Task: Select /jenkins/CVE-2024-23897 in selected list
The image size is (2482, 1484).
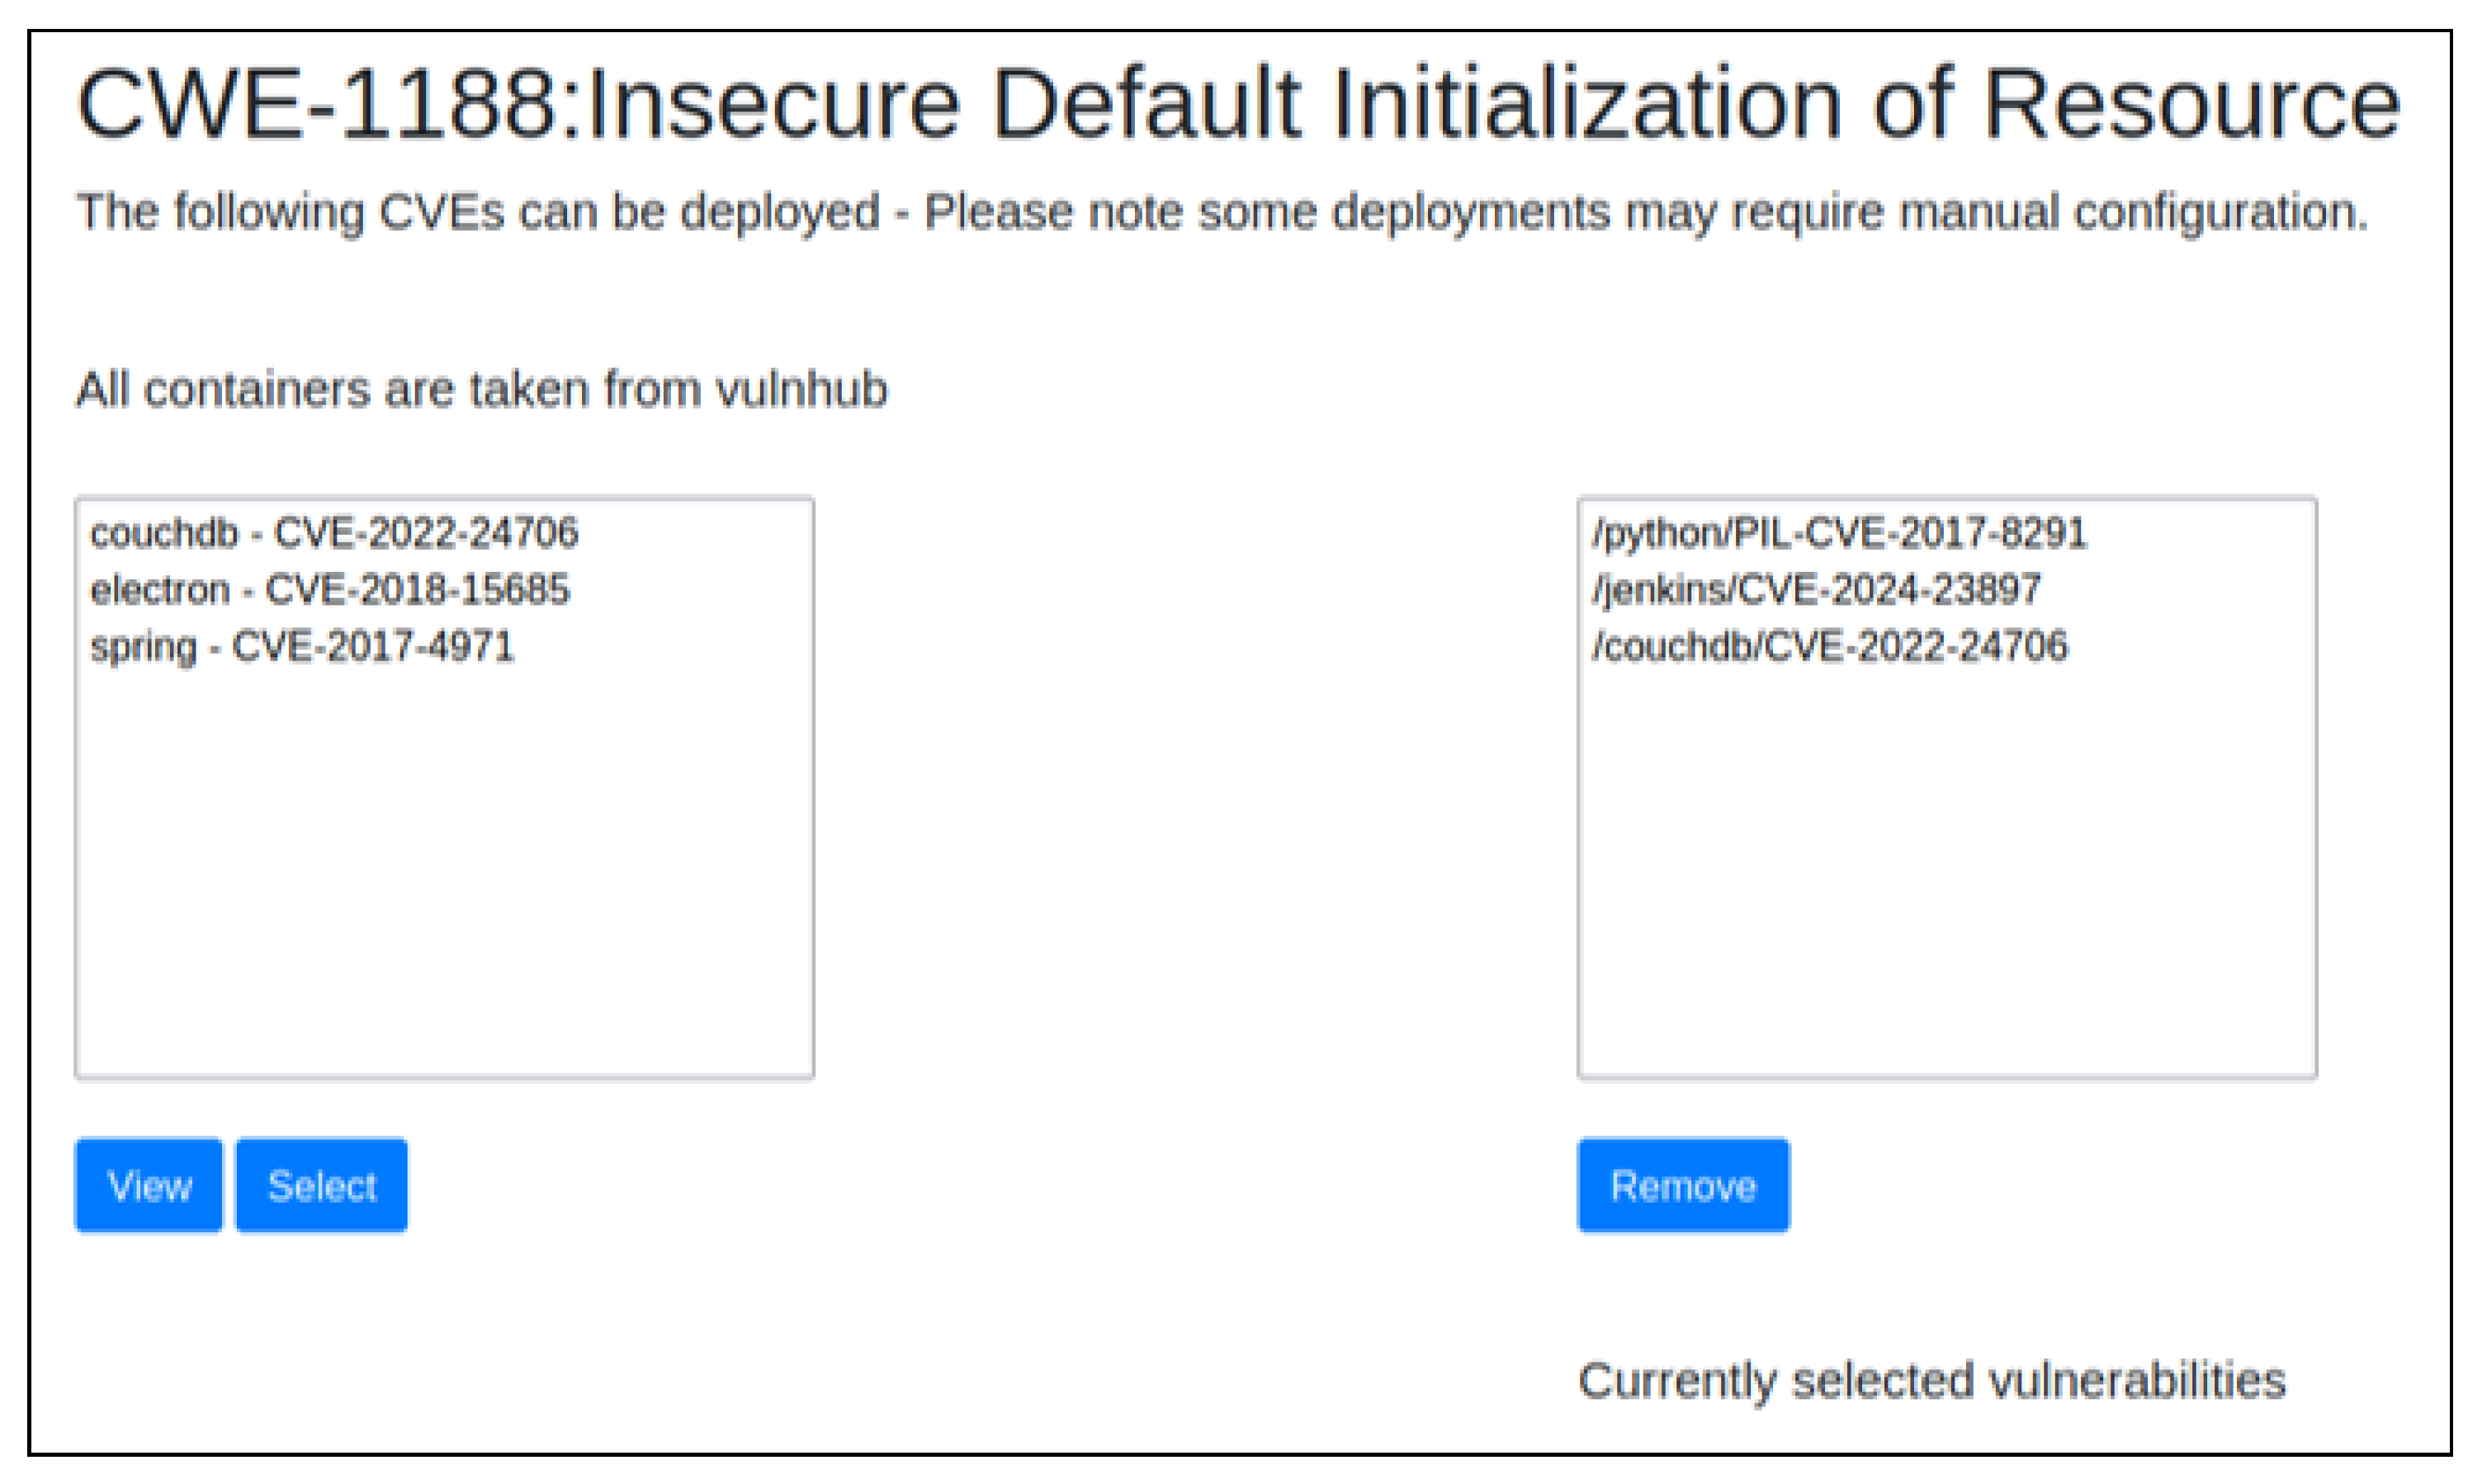Action: [1816, 590]
